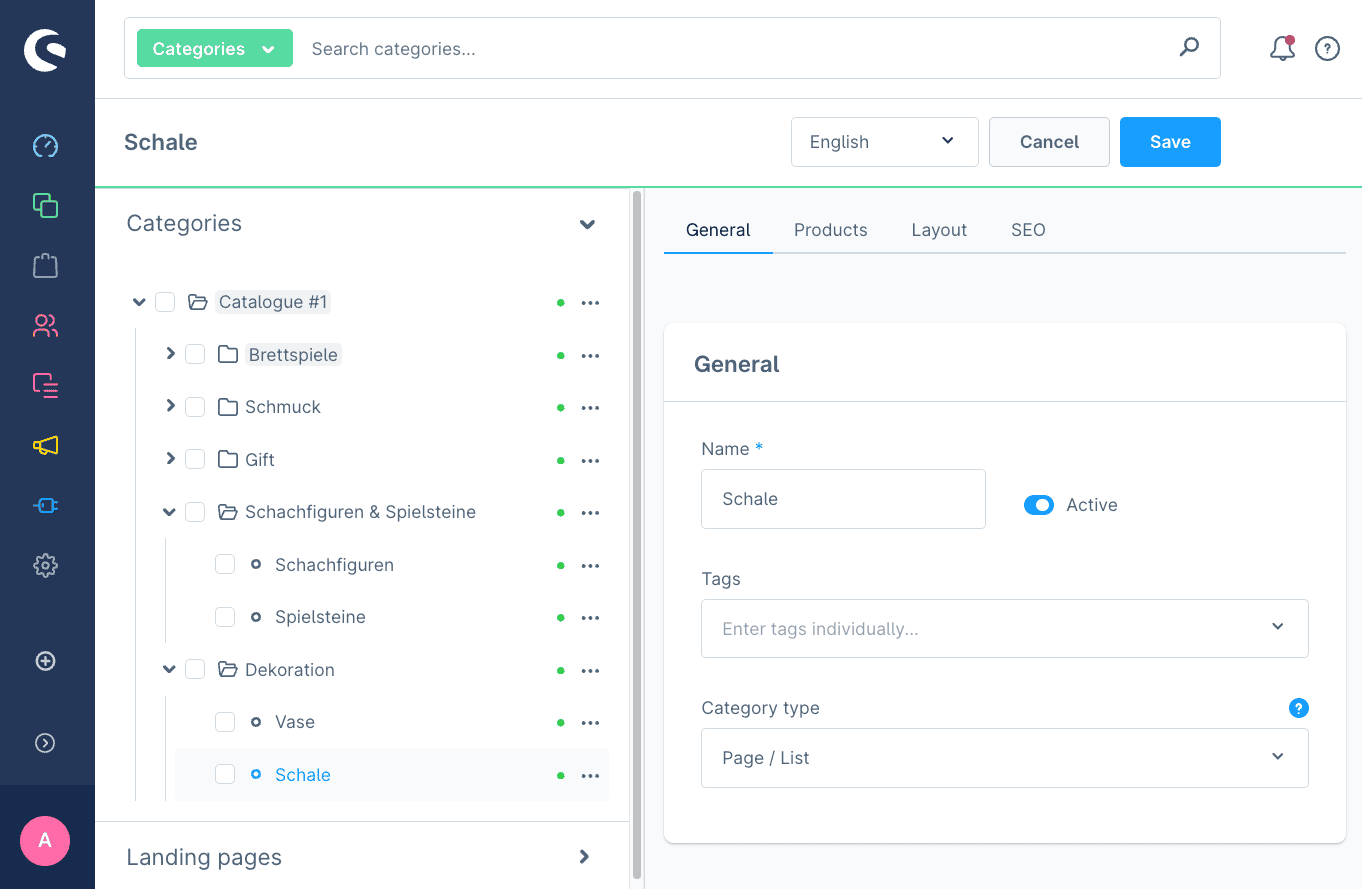The image size is (1362, 889).
Task: Select the Spielsteine category
Action: 320,617
